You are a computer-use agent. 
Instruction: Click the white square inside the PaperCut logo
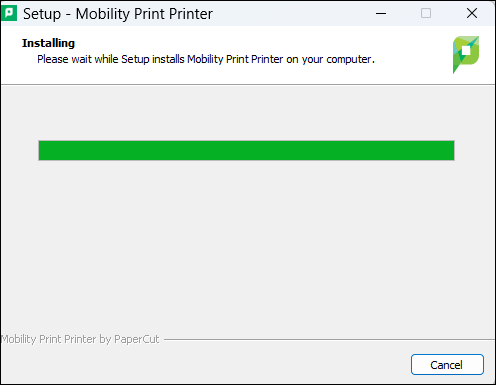point(466,51)
